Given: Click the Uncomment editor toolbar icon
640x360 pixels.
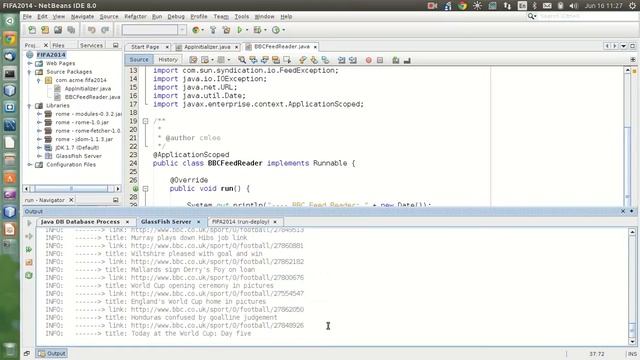Looking at the screenshot, I should click(407, 60).
